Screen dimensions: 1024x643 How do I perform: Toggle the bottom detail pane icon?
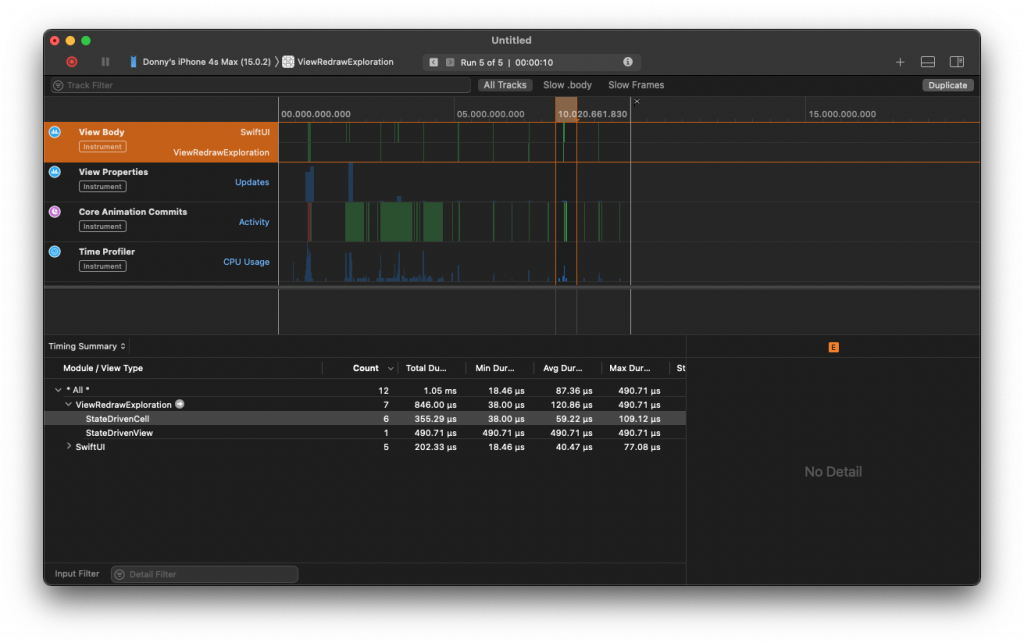pyautogui.click(x=928, y=62)
